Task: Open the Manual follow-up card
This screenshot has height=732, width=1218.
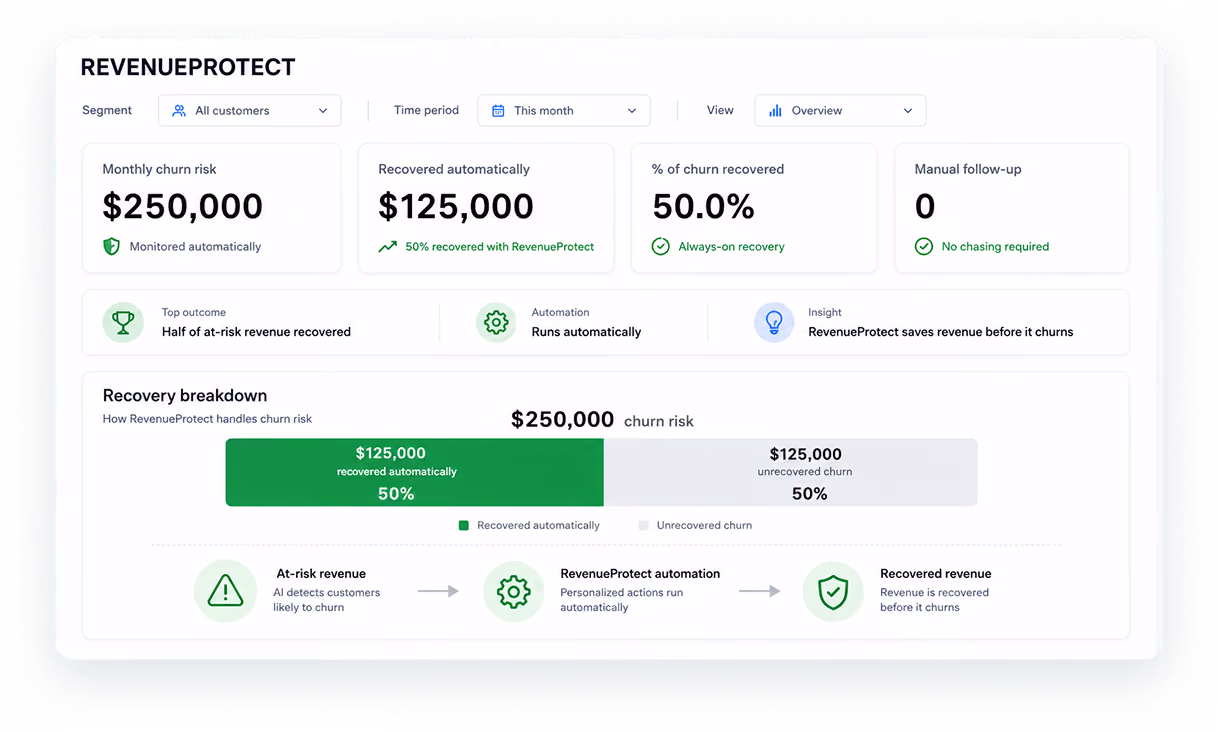Action: [x=1012, y=208]
